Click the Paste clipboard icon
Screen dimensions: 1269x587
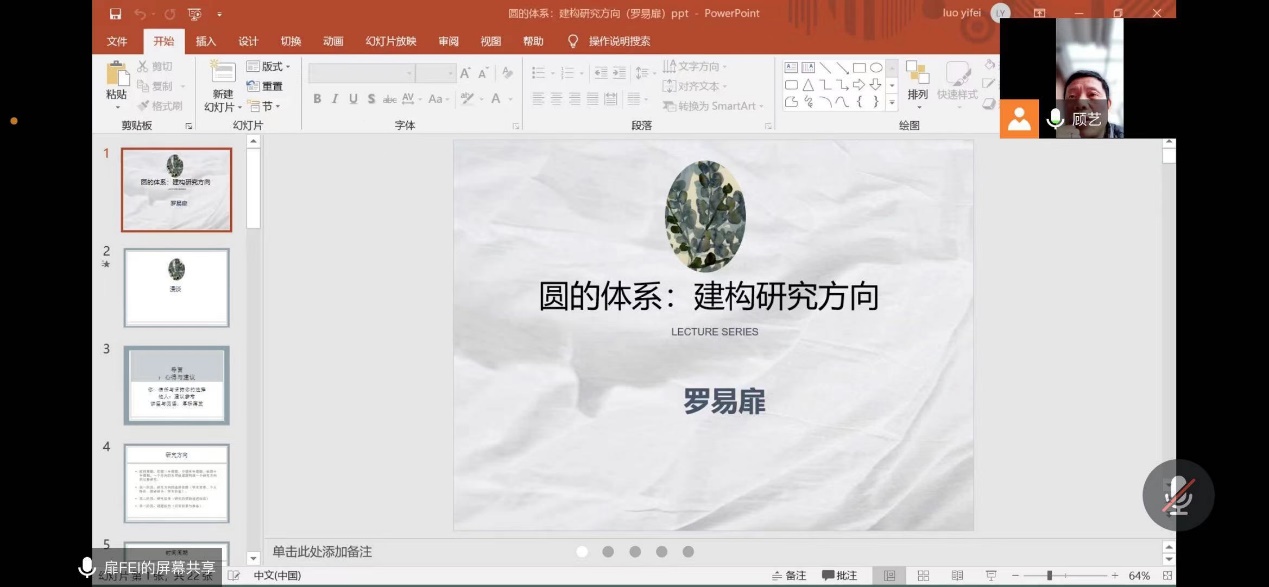pyautogui.click(x=117, y=80)
